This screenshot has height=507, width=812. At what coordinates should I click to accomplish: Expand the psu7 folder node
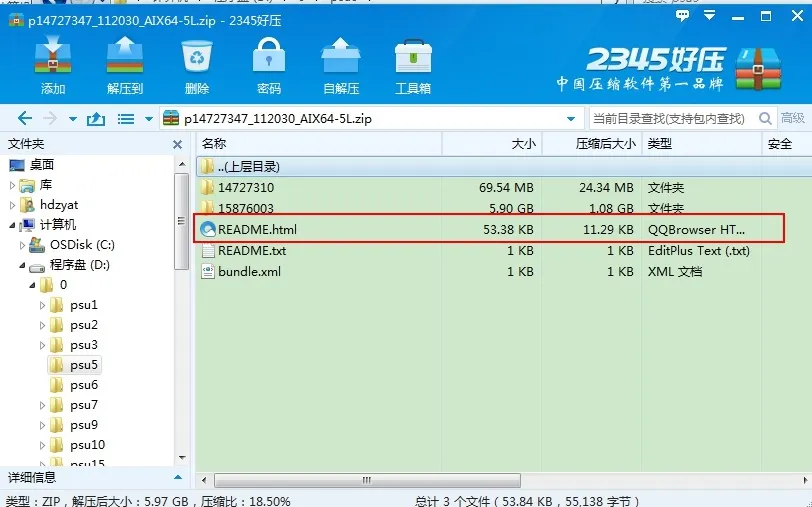(x=42, y=405)
